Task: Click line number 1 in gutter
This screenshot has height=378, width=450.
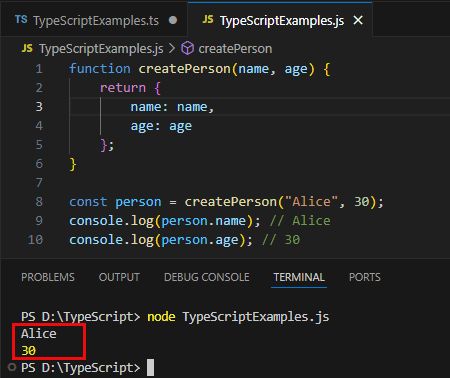Action: click(39, 69)
